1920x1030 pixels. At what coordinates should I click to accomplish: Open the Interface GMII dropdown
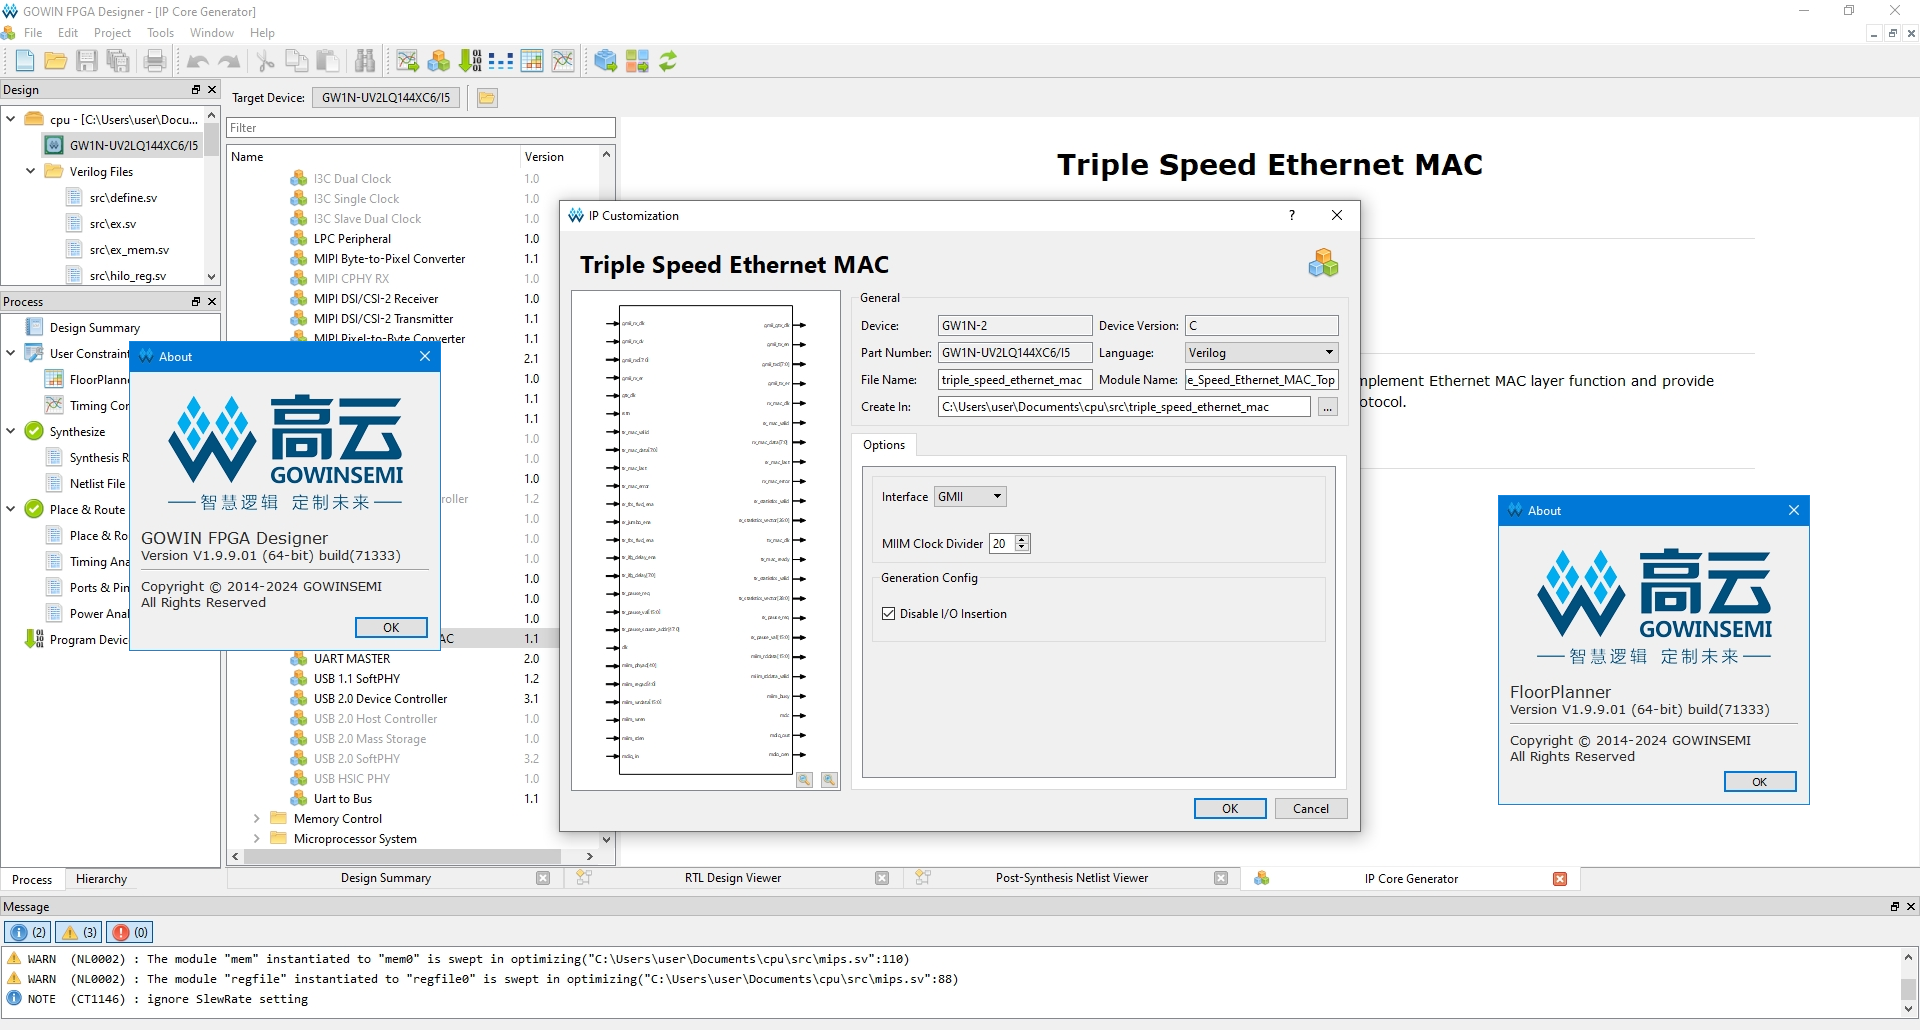pyautogui.click(x=970, y=497)
